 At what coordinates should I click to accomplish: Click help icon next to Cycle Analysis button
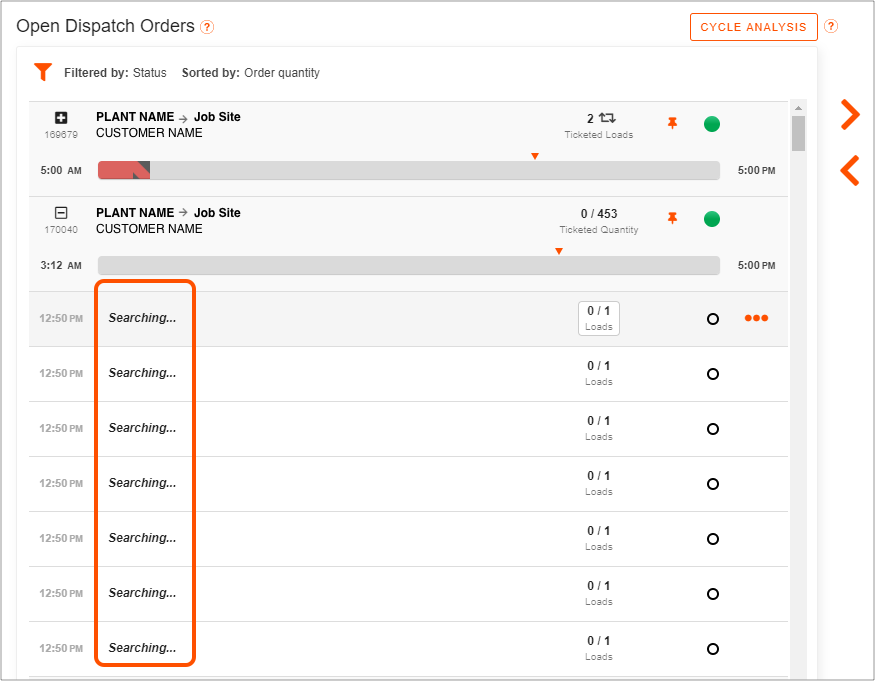[x=831, y=26]
